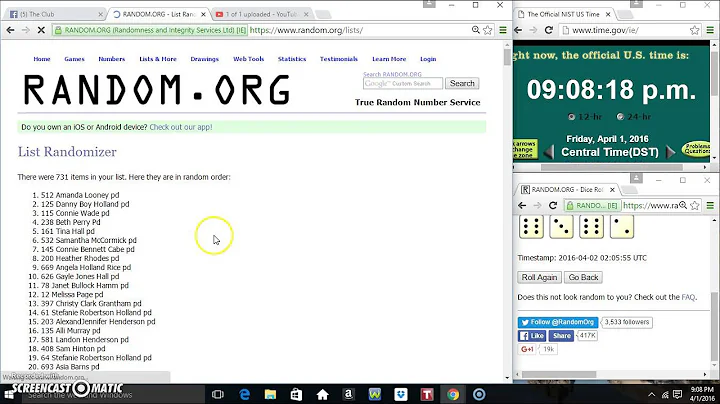This screenshot has width=720, height=404.
Task: Go back in the time.gov window
Action: 518,30
